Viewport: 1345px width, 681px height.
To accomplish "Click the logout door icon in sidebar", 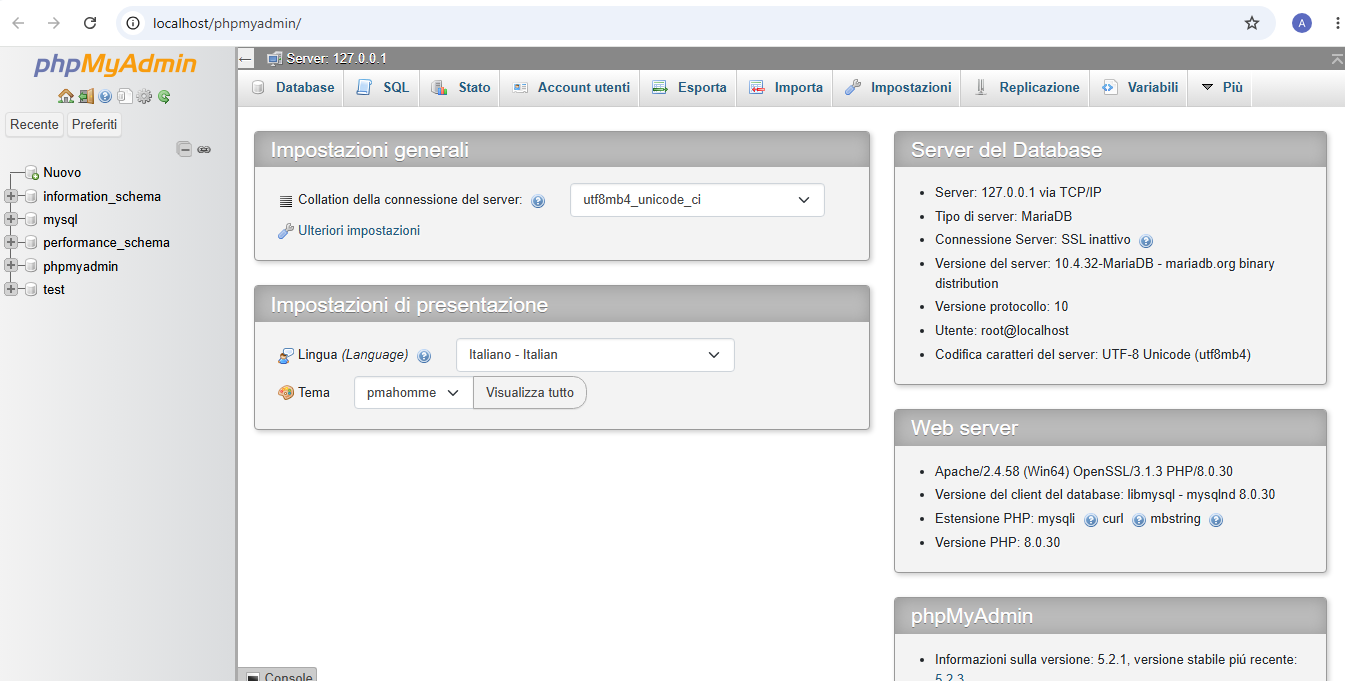I will [x=86, y=97].
